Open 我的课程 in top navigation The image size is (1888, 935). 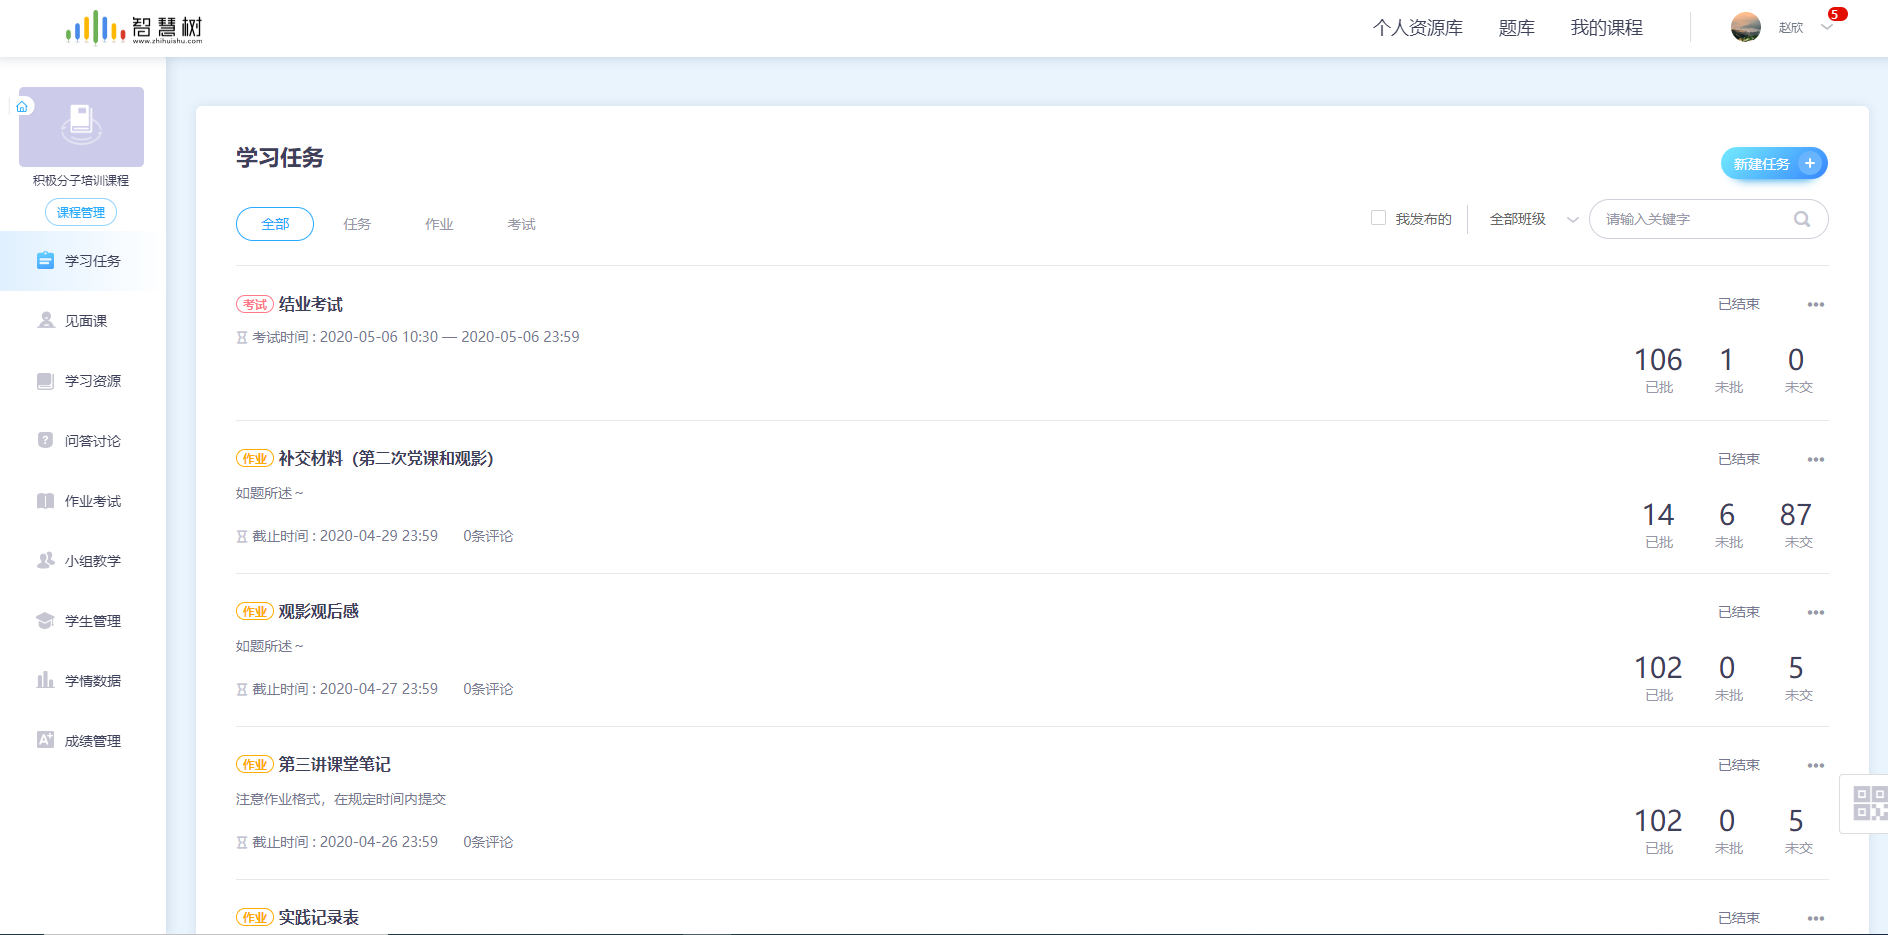click(x=1606, y=28)
